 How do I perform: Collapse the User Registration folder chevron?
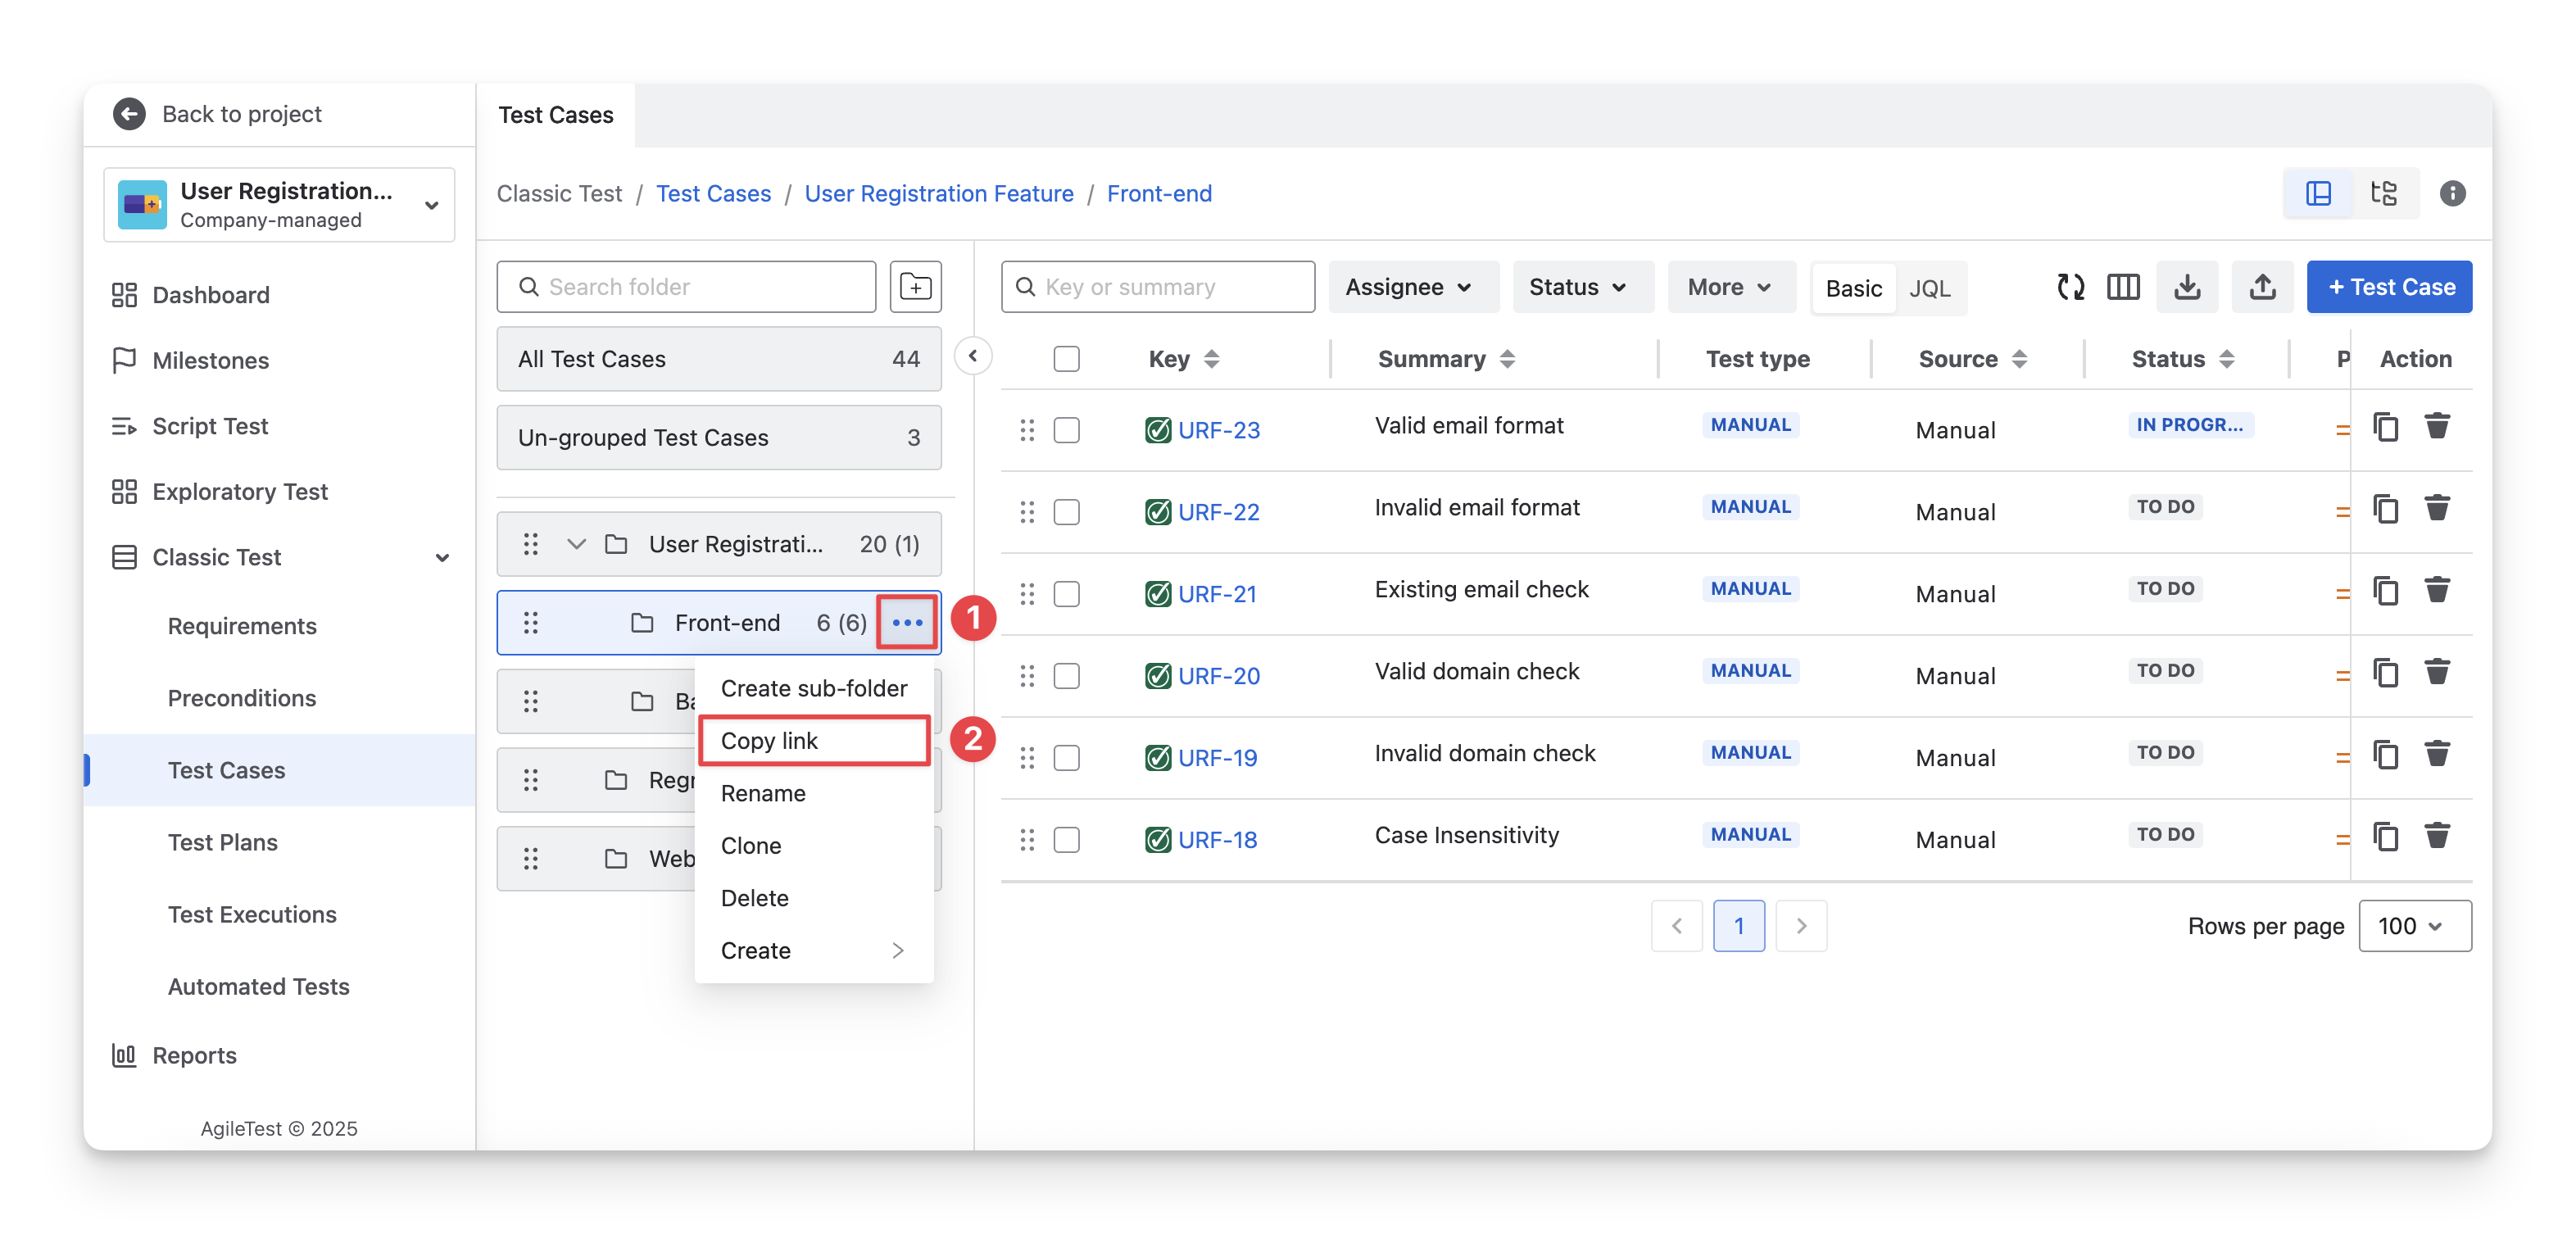[x=576, y=544]
